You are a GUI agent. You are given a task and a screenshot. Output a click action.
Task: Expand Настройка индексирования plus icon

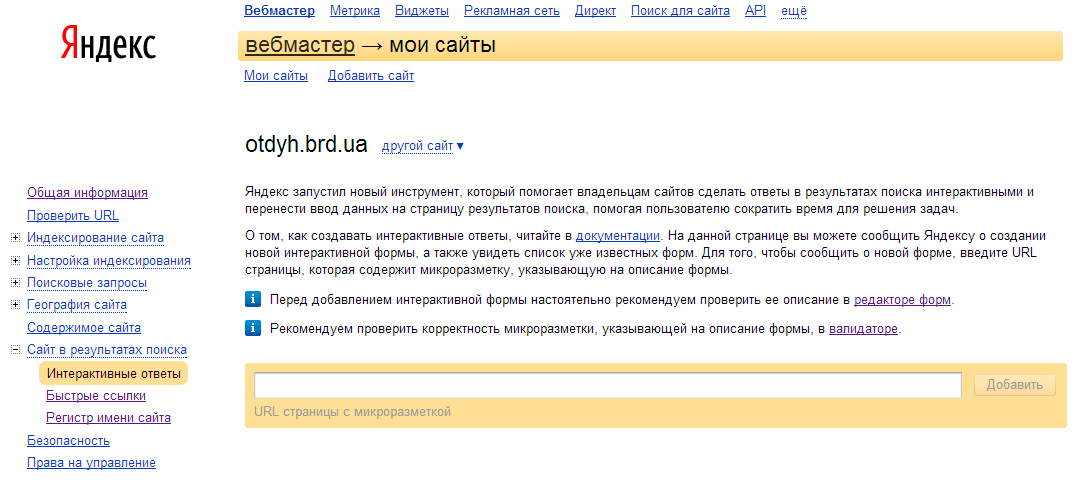[15, 261]
